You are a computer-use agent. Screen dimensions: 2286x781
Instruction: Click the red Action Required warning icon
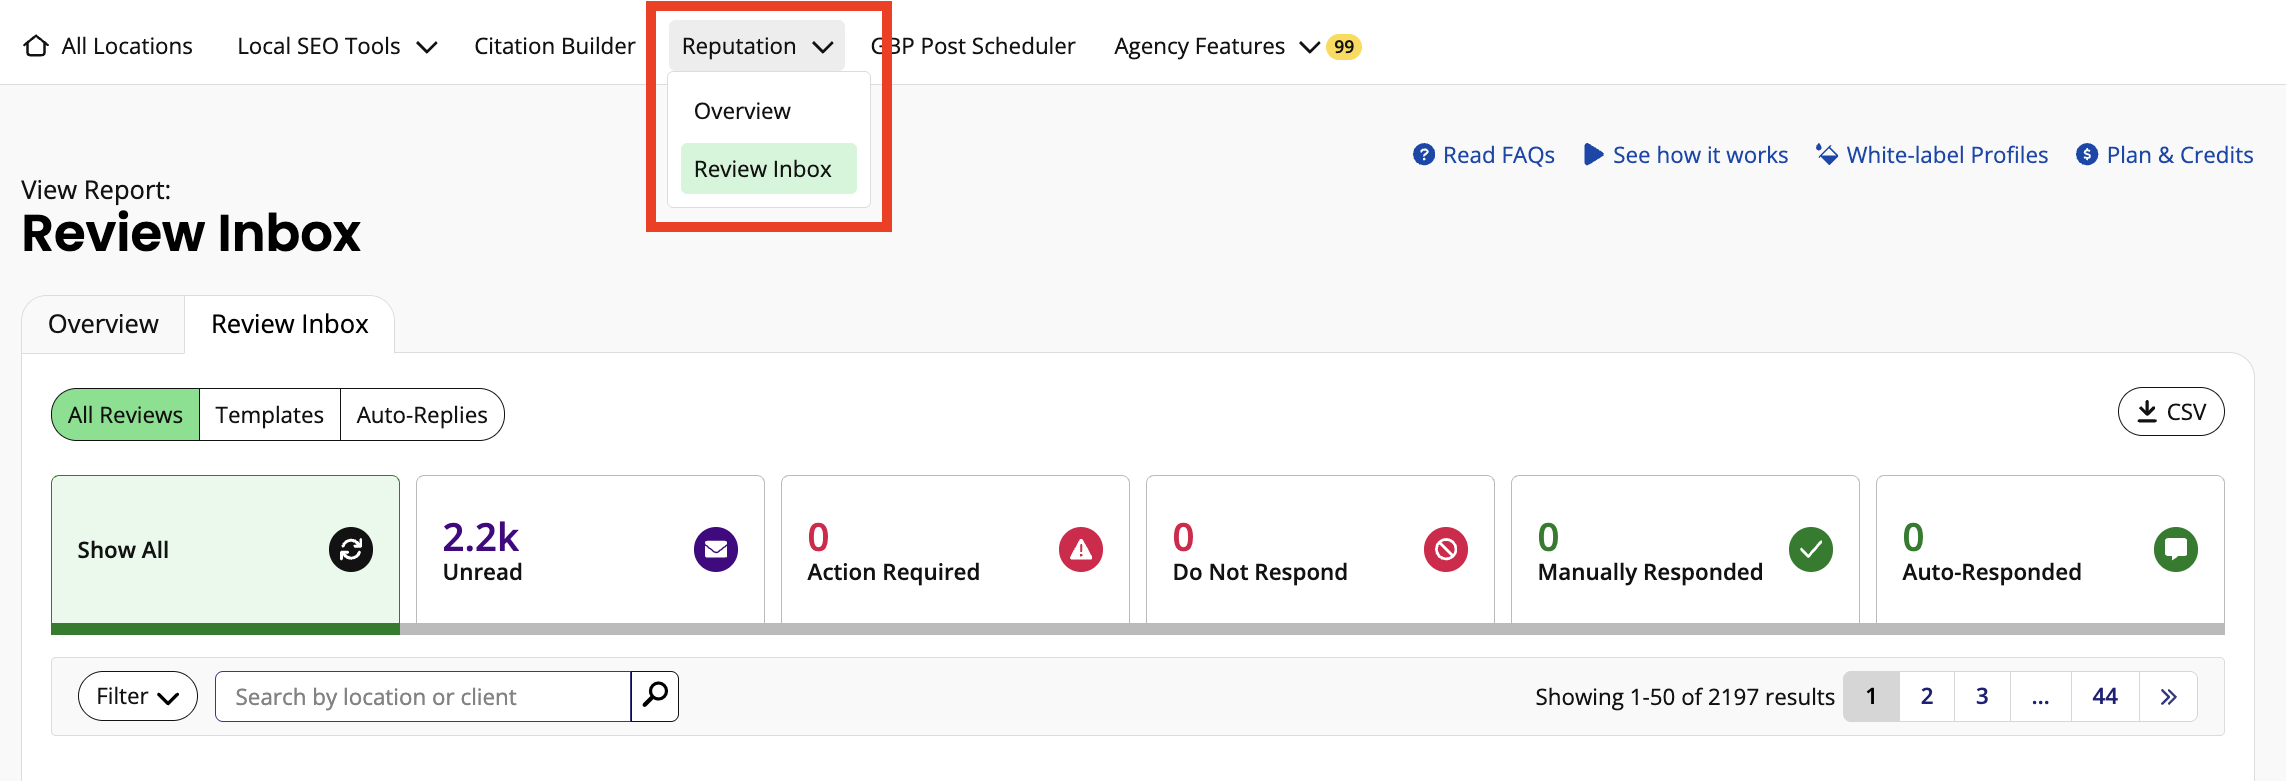[x=1080, y=550]
